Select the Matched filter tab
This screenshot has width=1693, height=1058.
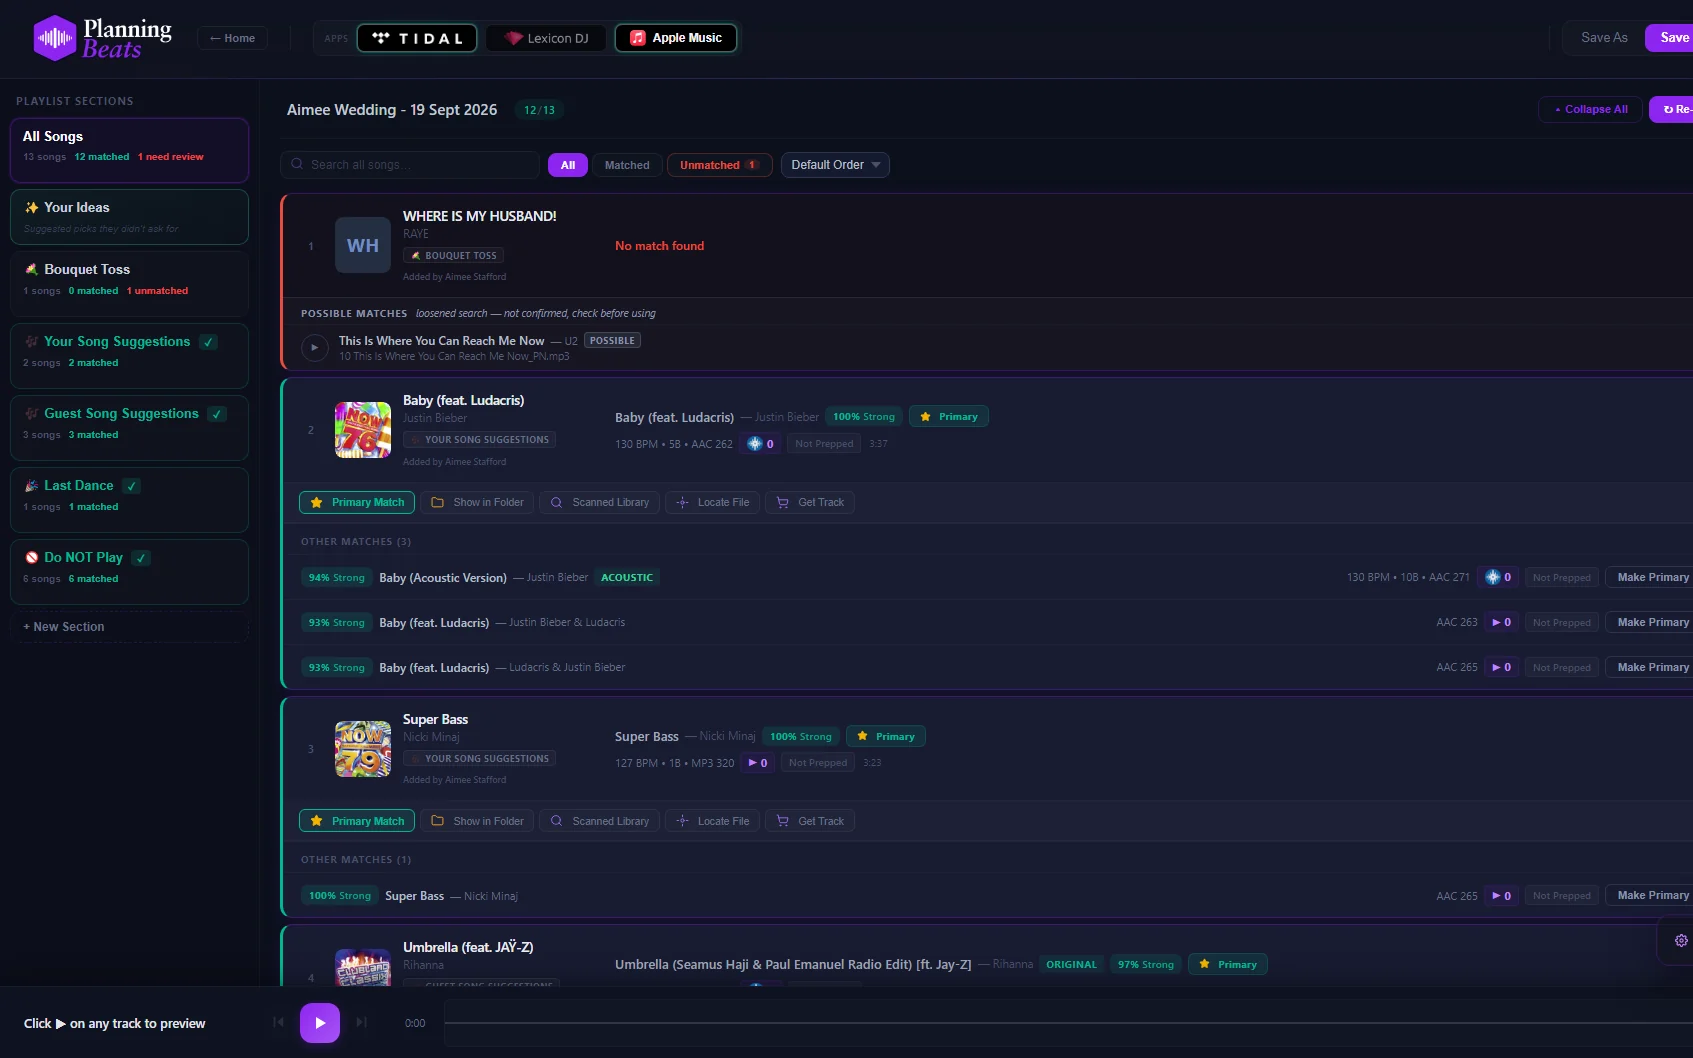pyautogui.click(x=627, y=165)
